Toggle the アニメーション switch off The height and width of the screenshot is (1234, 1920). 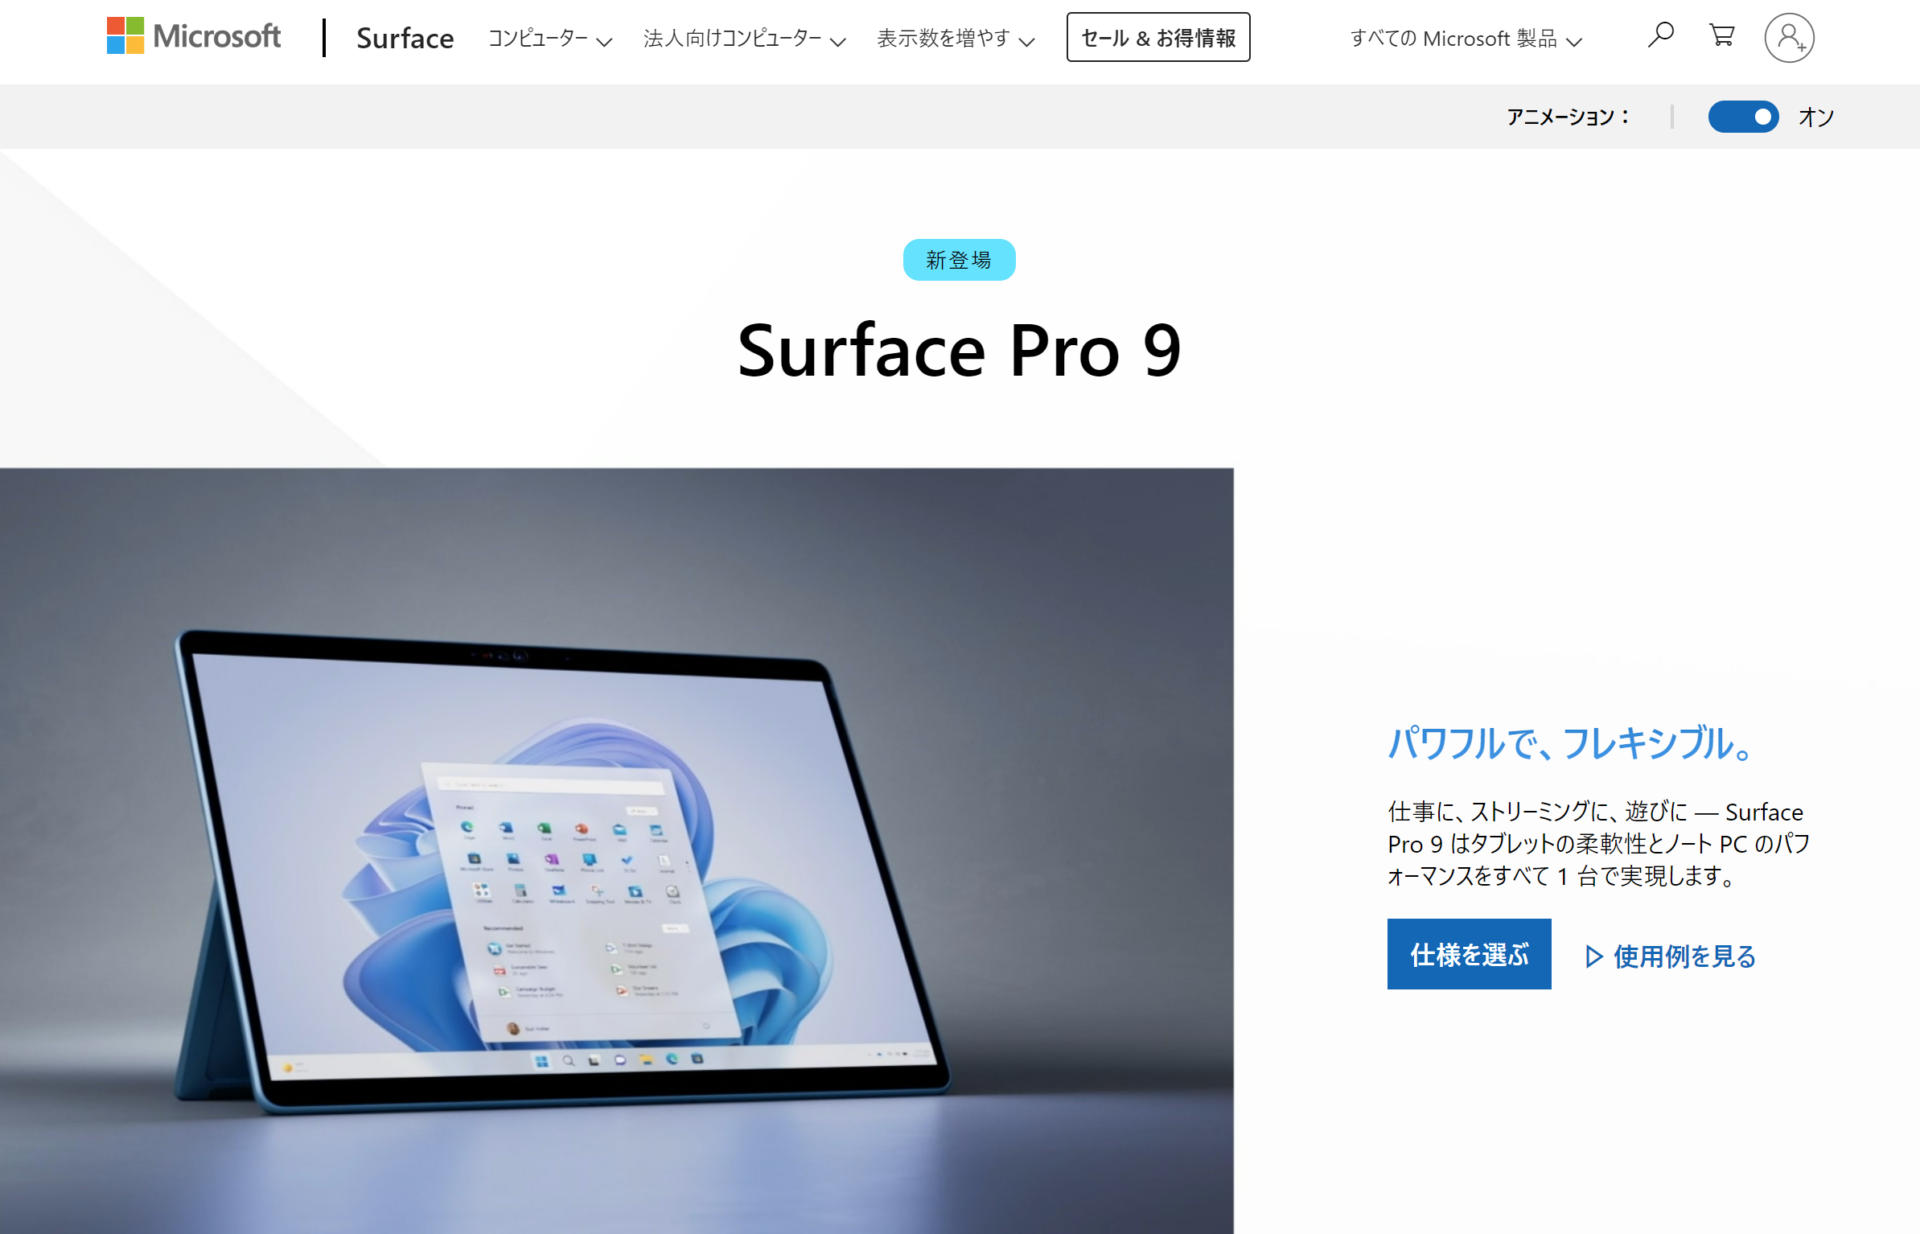[x=1743, y=117]
